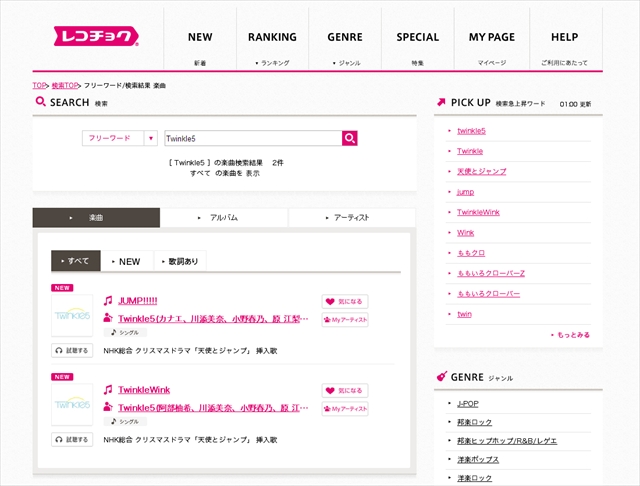Preview JUMP!!!!! with the headphone button
The width and height of the screenshot is (640, 486).
tap(72, 351)
